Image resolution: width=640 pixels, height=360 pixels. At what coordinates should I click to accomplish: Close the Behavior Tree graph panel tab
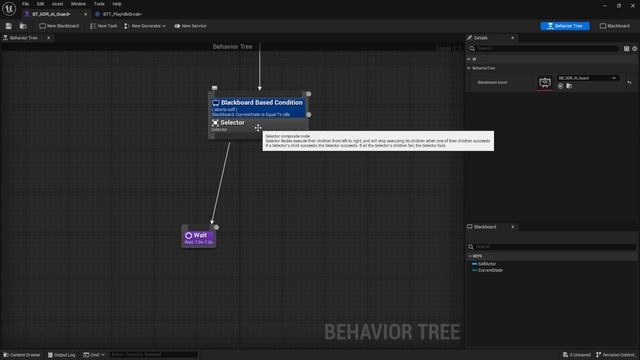pyautogui.click(x=49, y=38)
